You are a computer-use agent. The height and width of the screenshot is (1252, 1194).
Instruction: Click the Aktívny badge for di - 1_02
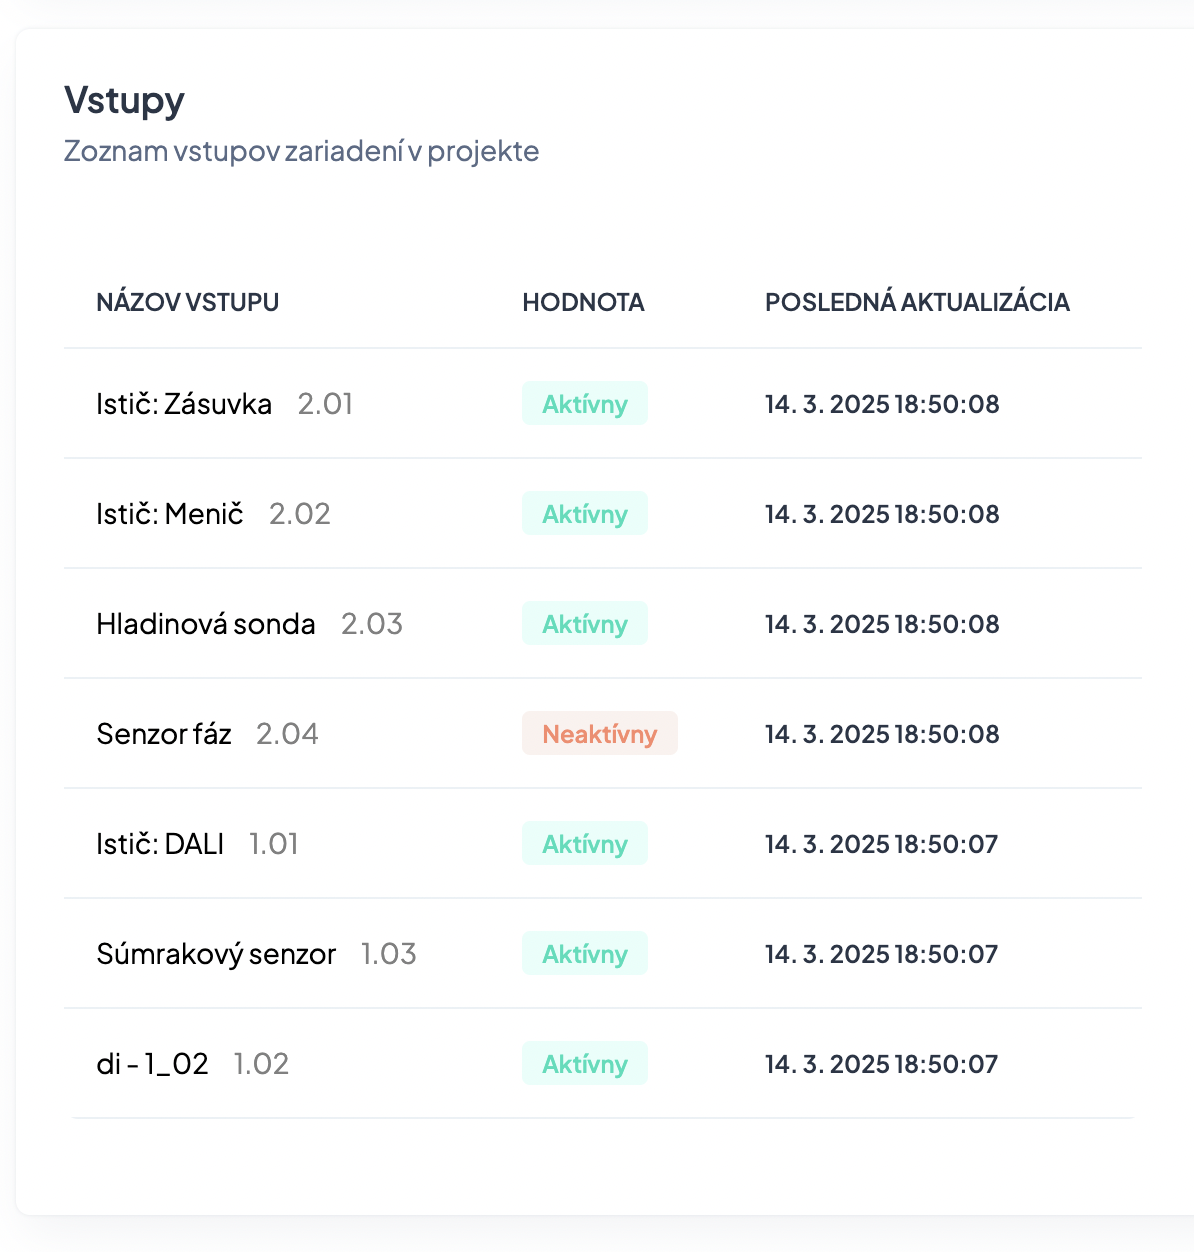(585, 1064)
